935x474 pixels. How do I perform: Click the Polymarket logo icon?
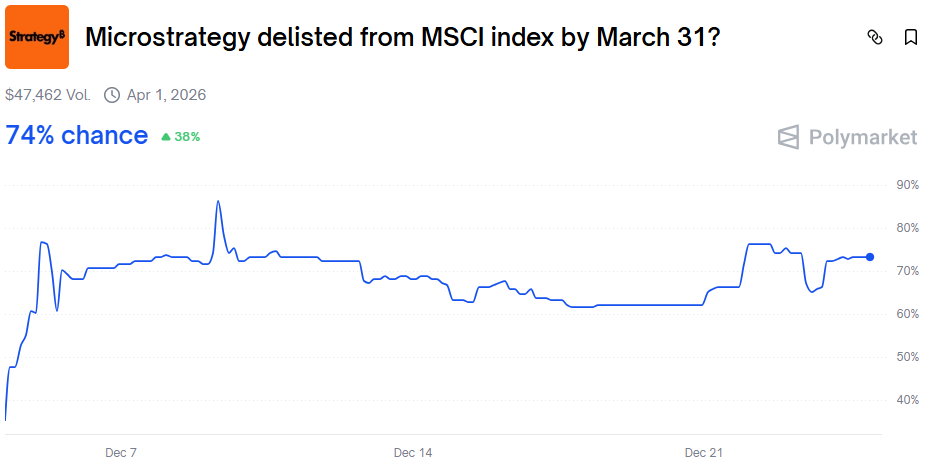click(x=789, y=137)
